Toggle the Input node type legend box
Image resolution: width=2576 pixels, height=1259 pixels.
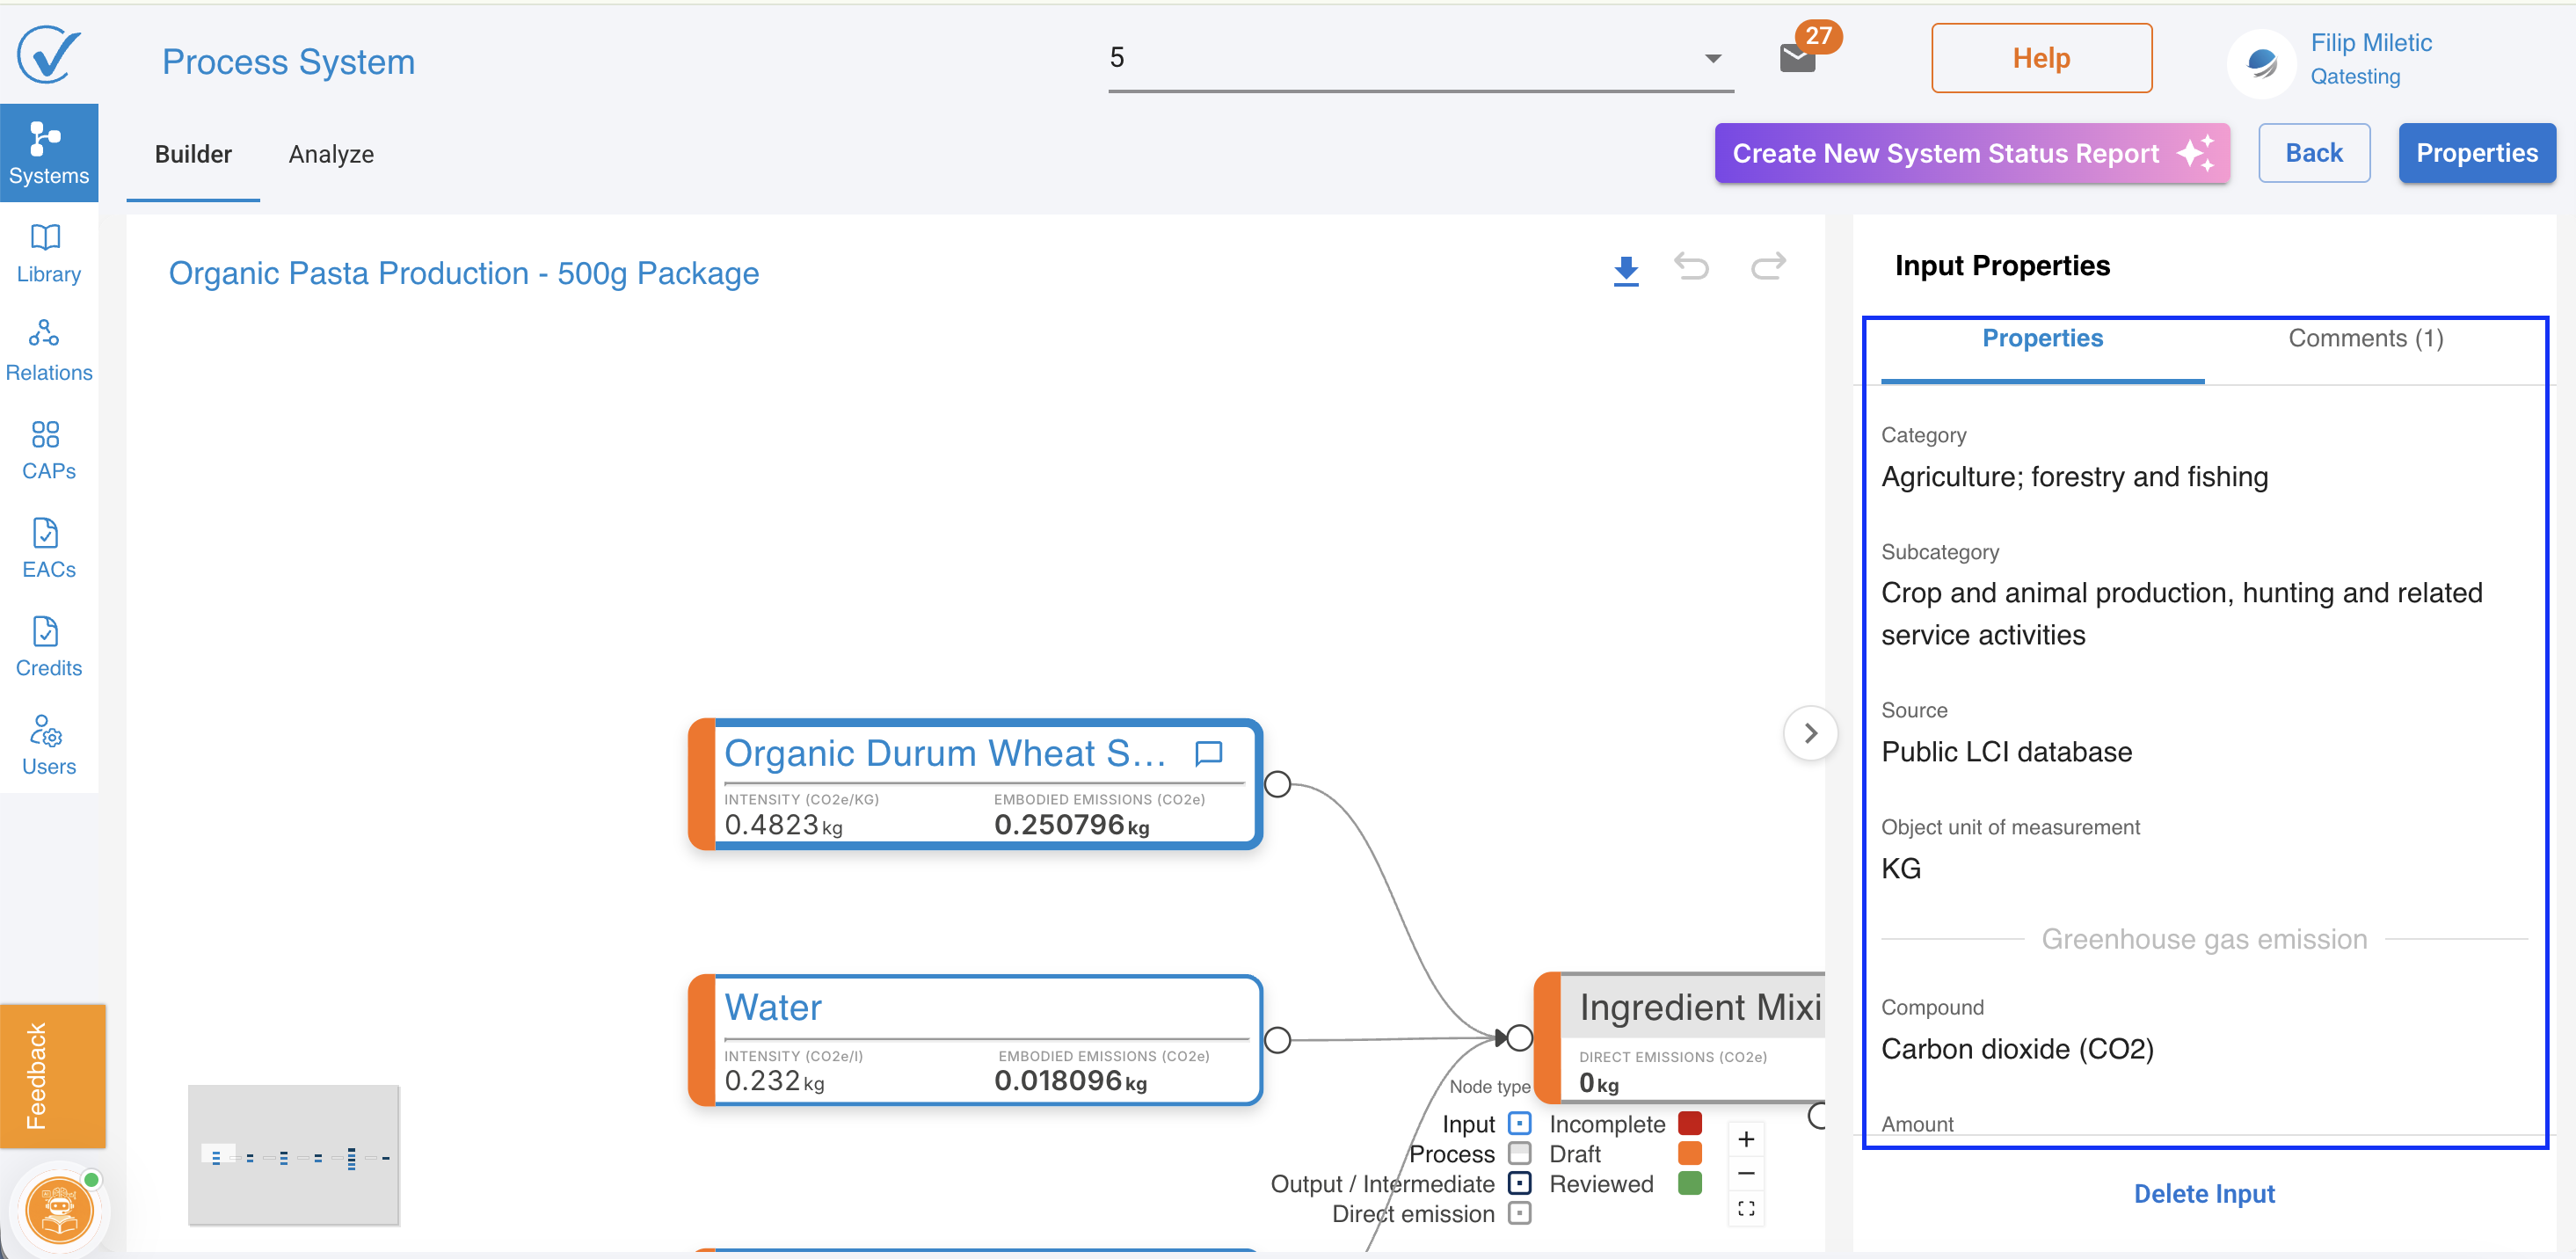coord(1519,1124)
